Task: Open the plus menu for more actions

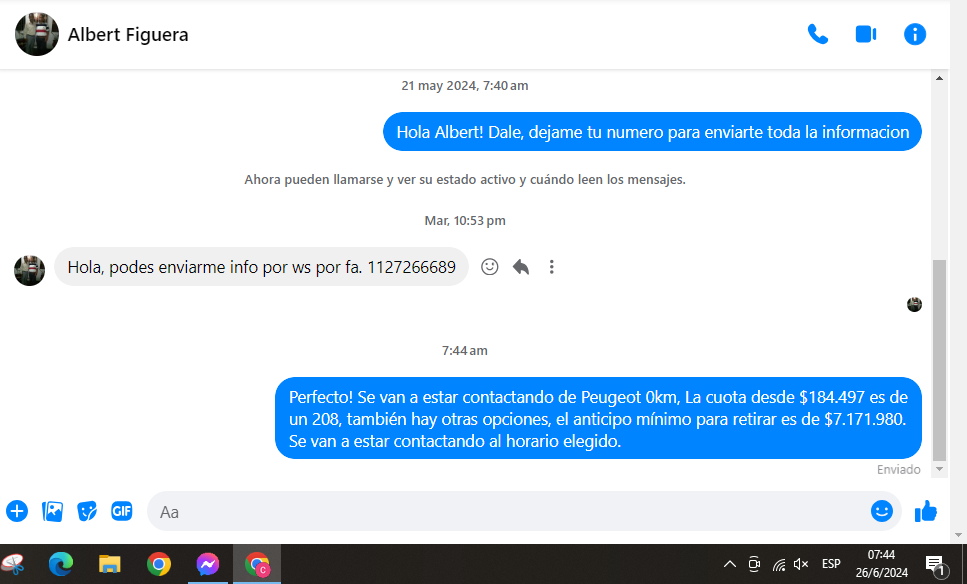Action: tap(17, 511)
